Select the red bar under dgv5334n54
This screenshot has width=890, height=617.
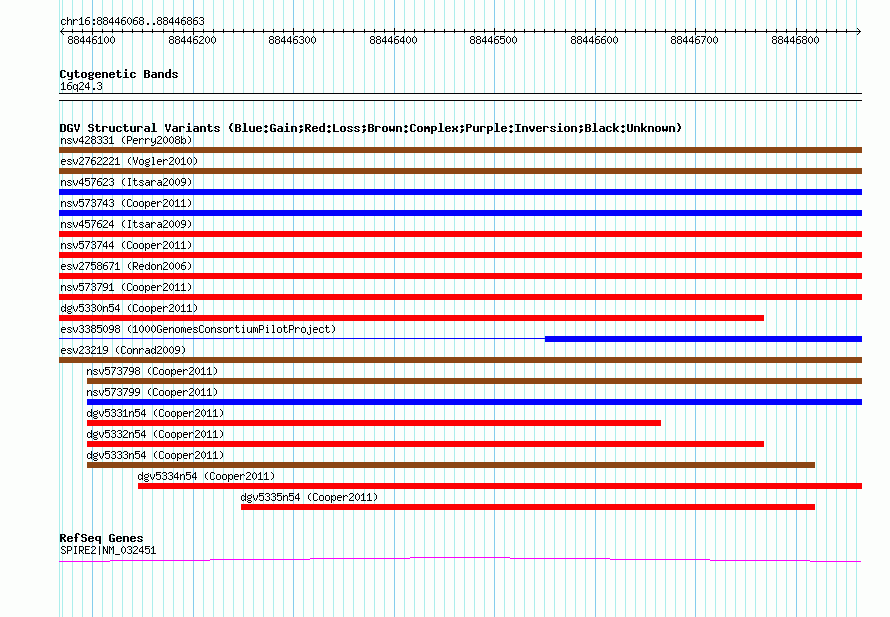500,486
